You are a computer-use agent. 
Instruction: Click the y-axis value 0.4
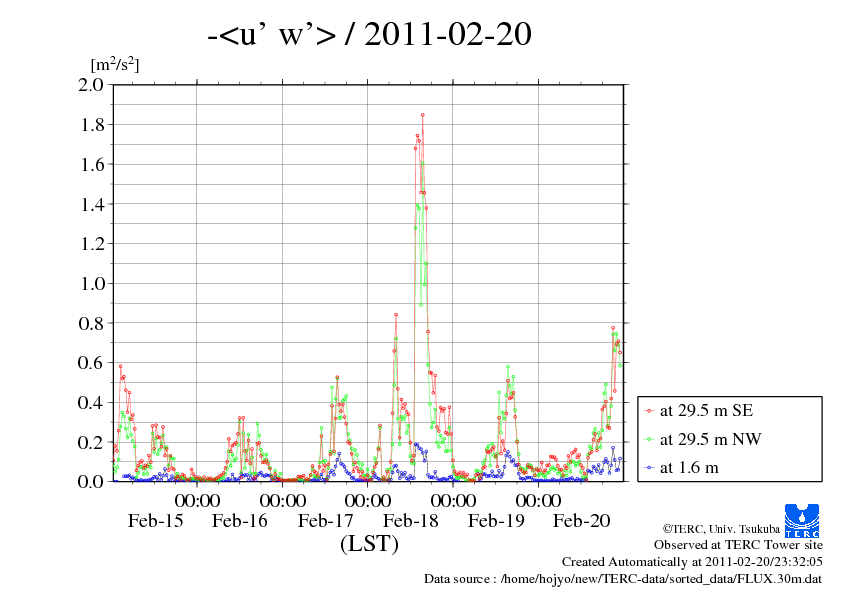91,403
